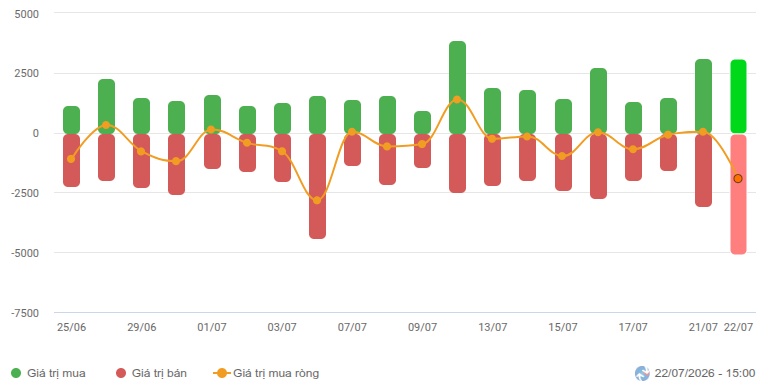Viewport: 773px width, 388px height.
Task: Click the light red sell bar for 22/07
Action: 738,194
